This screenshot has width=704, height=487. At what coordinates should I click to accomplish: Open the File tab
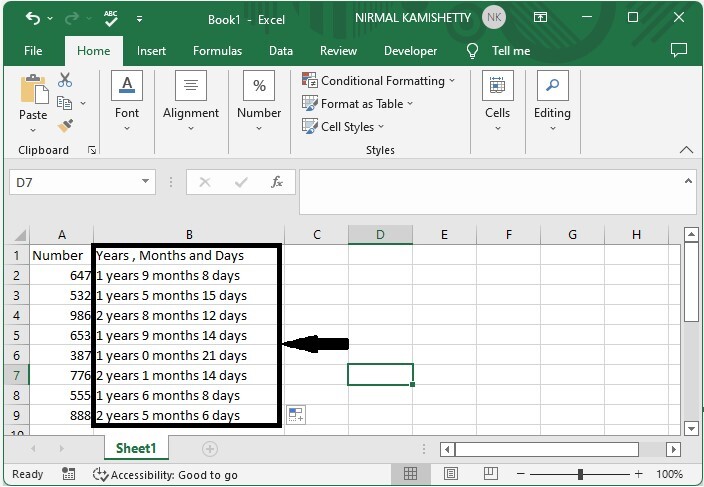pos(33,51)
